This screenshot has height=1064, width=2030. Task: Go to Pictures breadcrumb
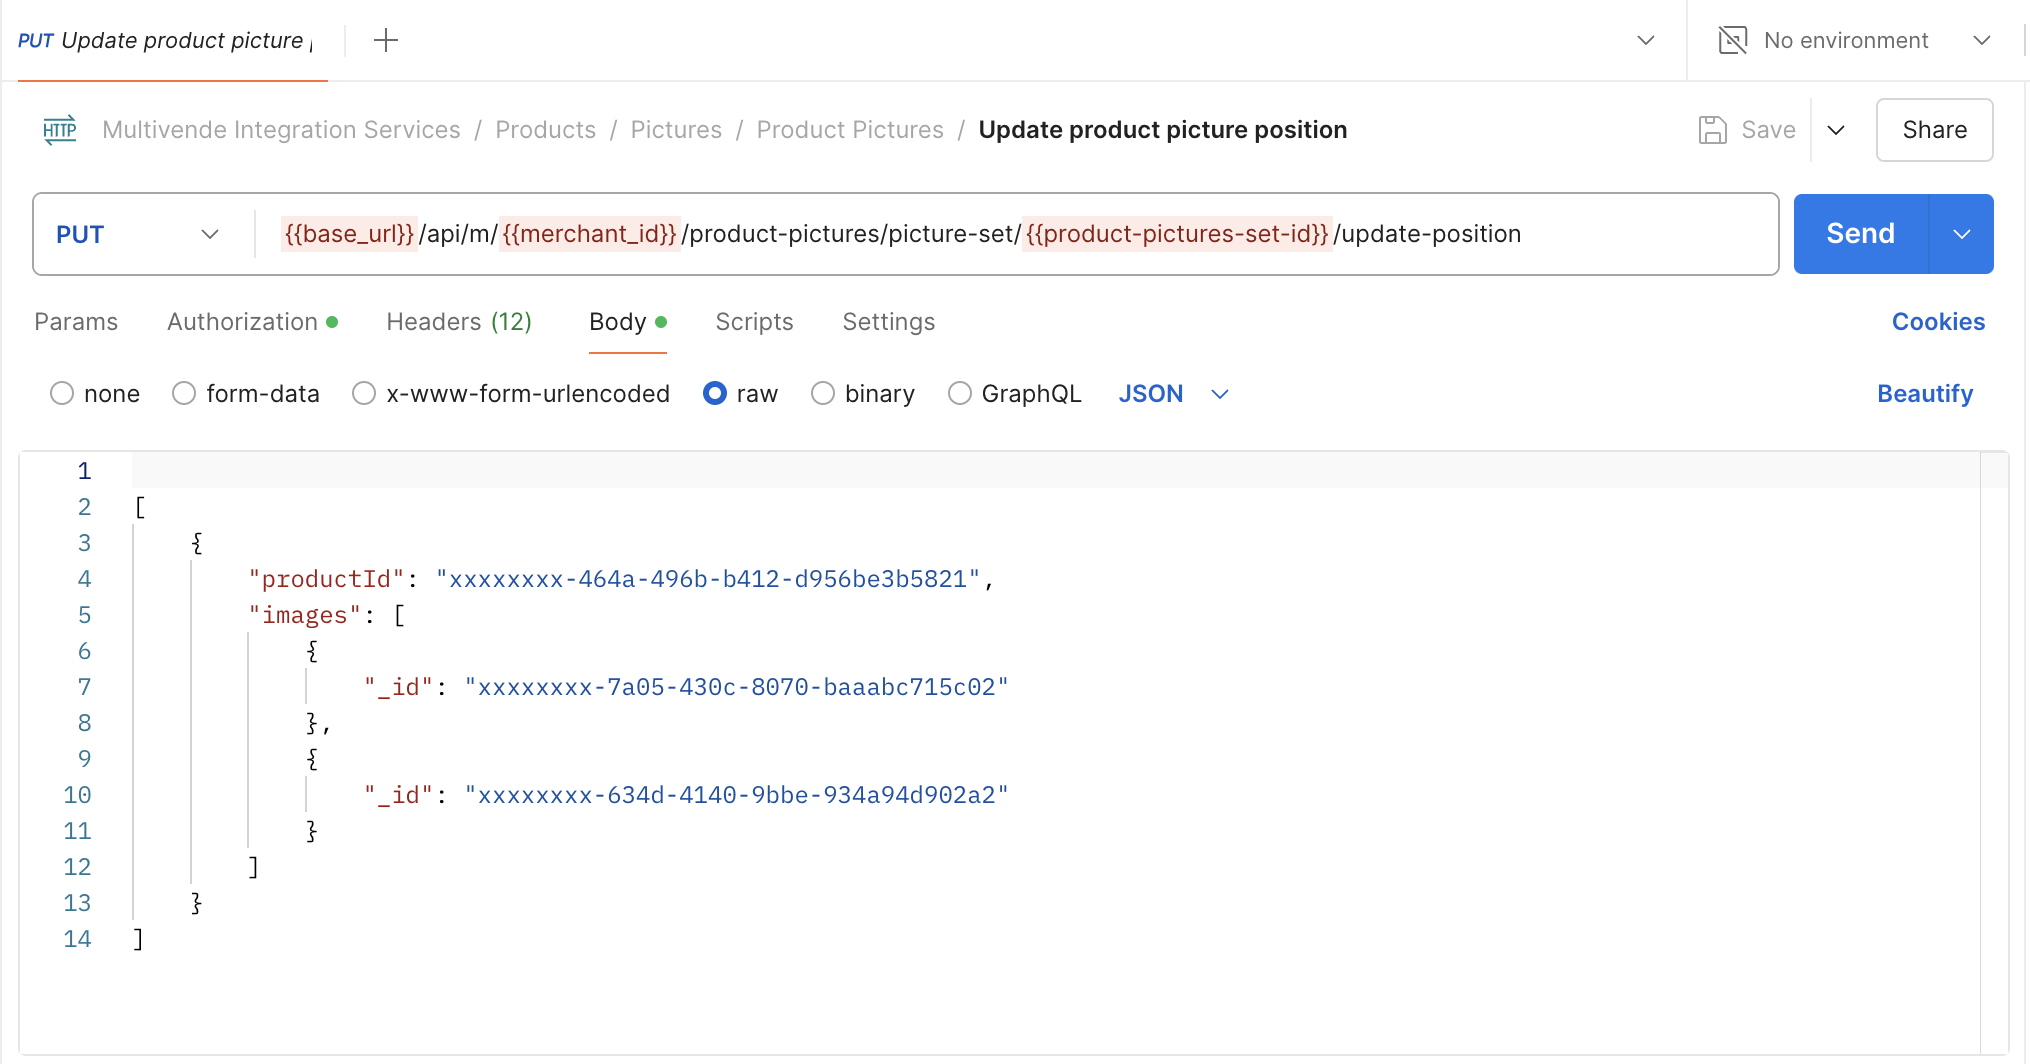pos(676,130)
